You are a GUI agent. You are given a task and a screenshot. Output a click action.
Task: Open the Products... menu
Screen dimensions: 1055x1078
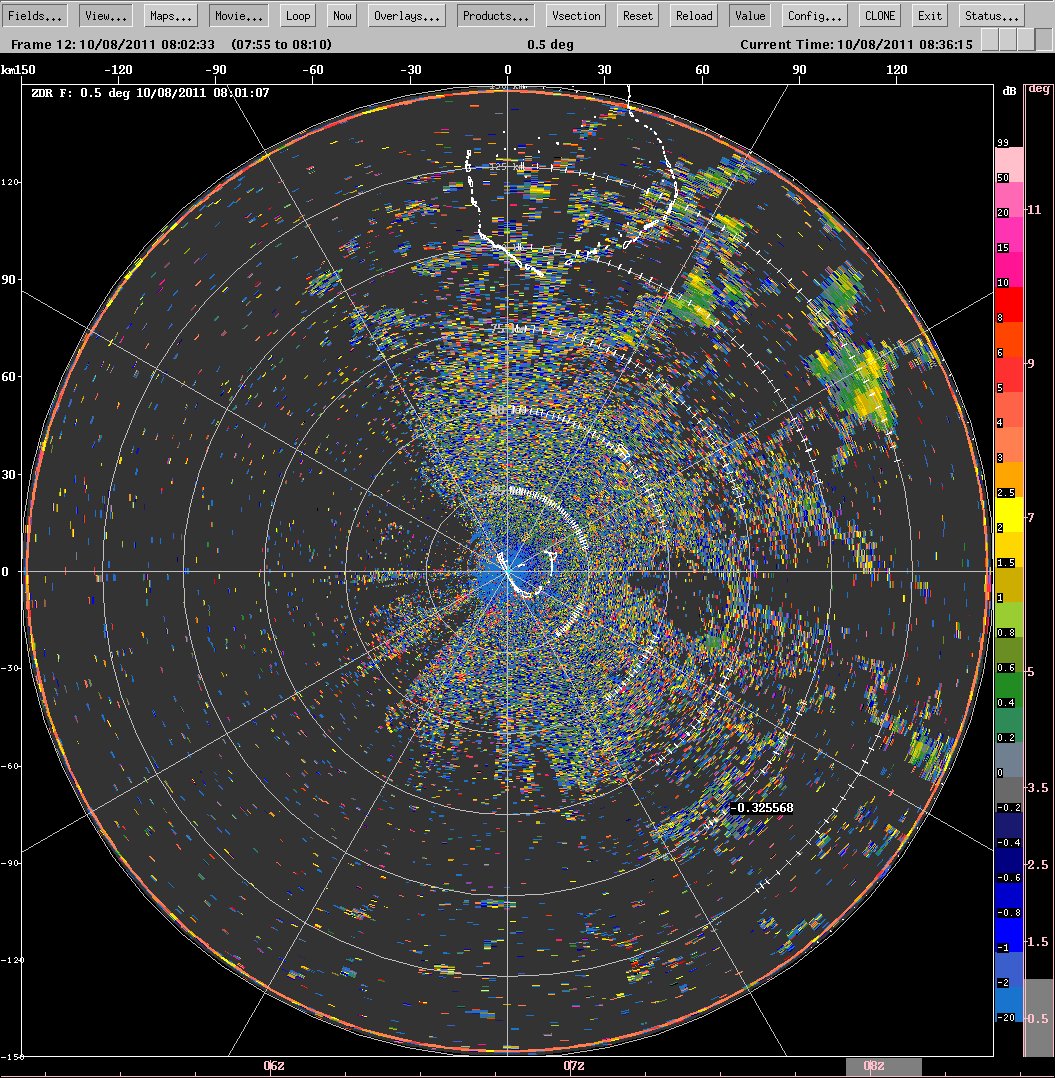click(496, 16)
